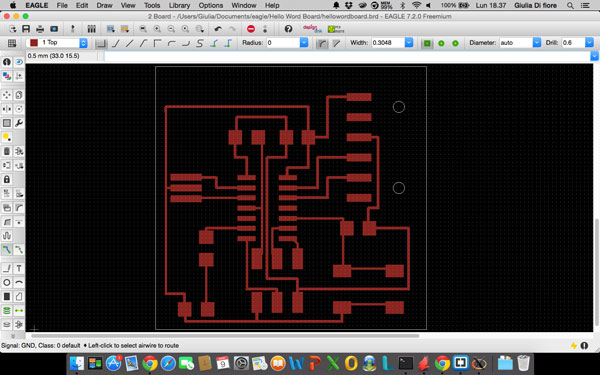Open the Tools menu
Screen dimensions: 600x375
[152, 5]
